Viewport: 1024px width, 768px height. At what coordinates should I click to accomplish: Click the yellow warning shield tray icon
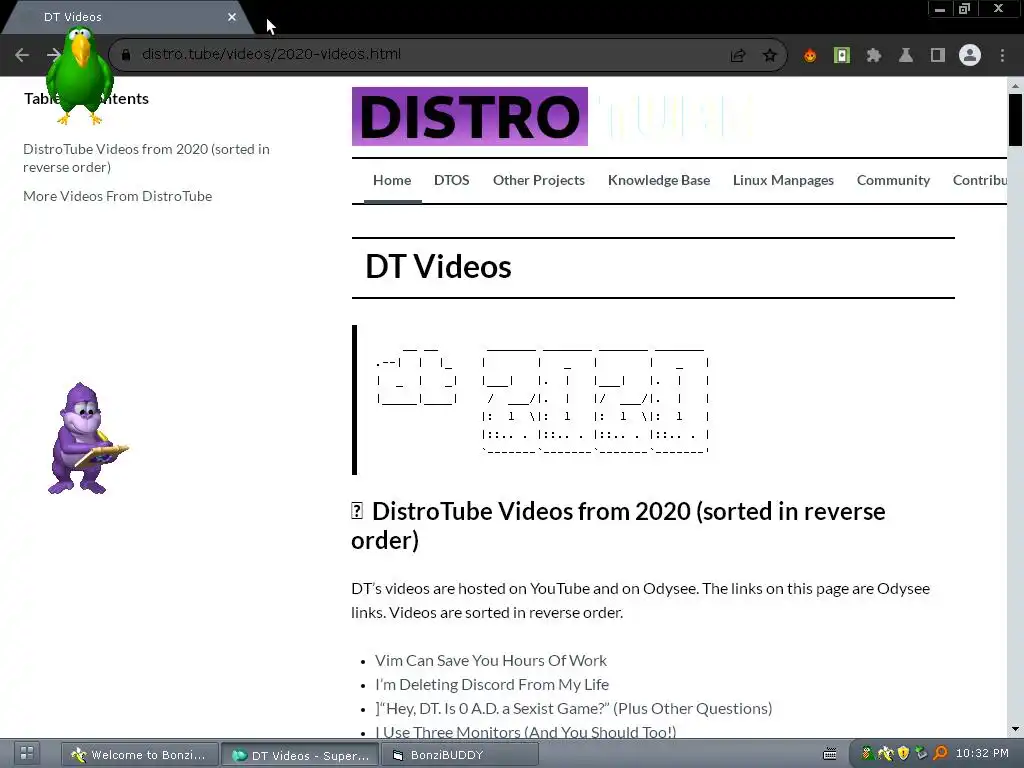[903, 754]
